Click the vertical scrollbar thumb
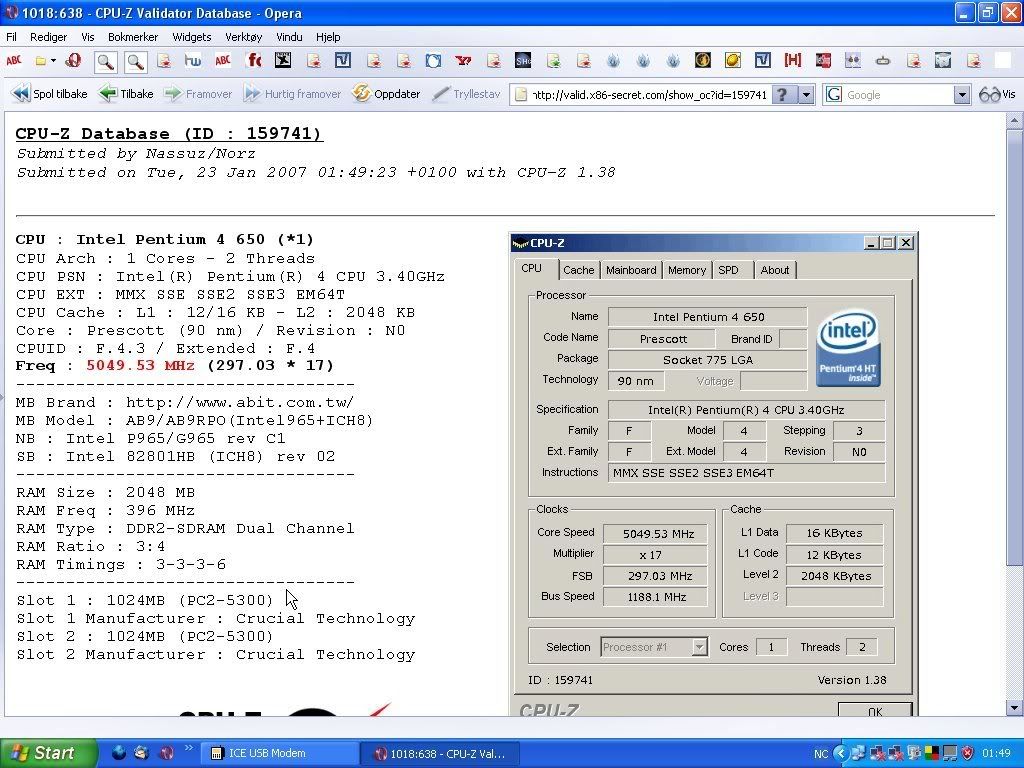1024x768 pixels. (x=1014, y=347)
